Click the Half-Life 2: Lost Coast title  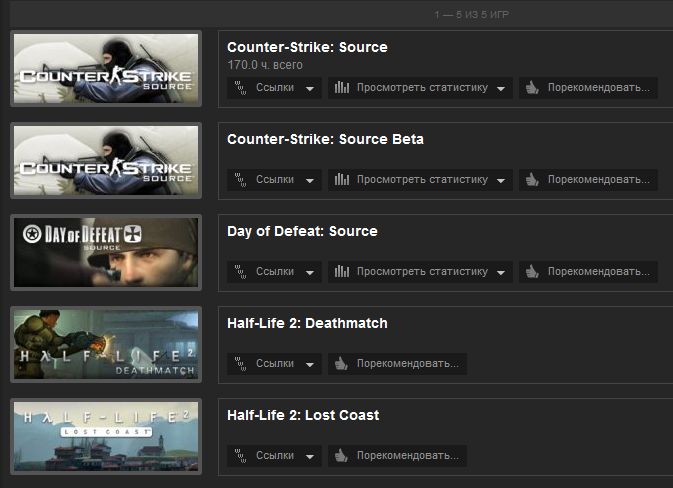303,415
